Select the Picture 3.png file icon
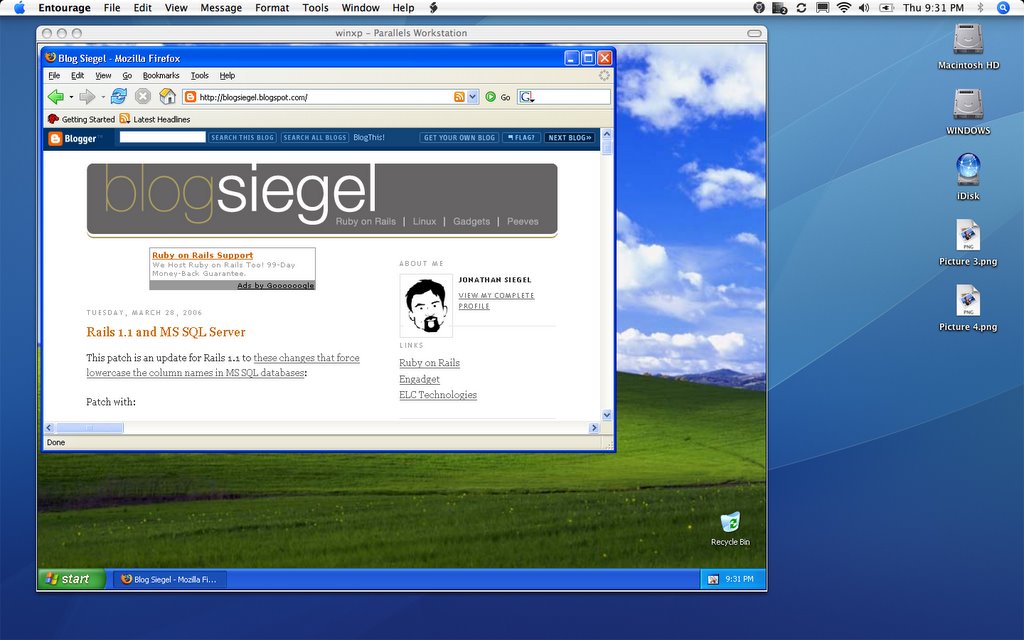The height and width of the screenshot is (640, 1024). click(x=968, y=235)
